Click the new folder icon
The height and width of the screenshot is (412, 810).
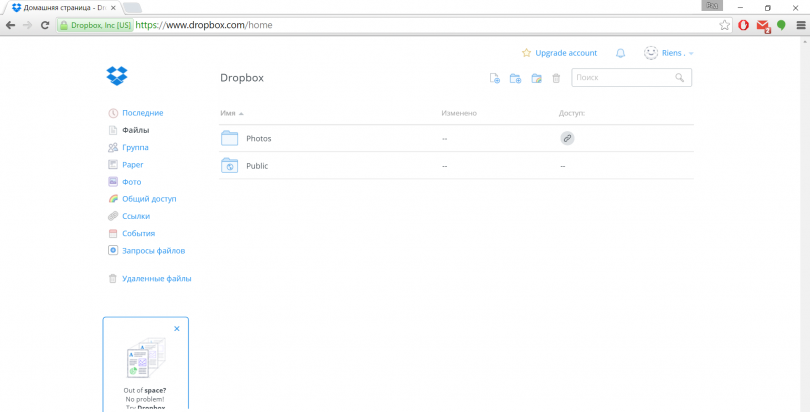pyautogui.click(x=515, y=78)
